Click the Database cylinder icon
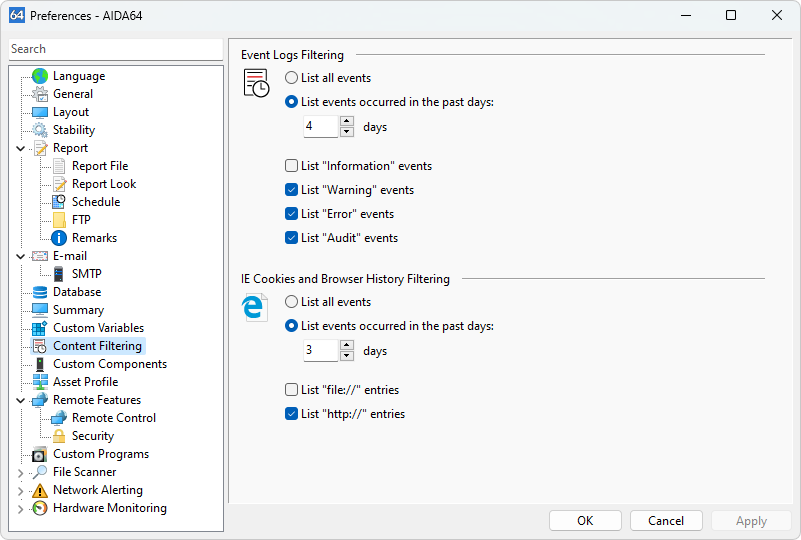 tap(40, 292)
